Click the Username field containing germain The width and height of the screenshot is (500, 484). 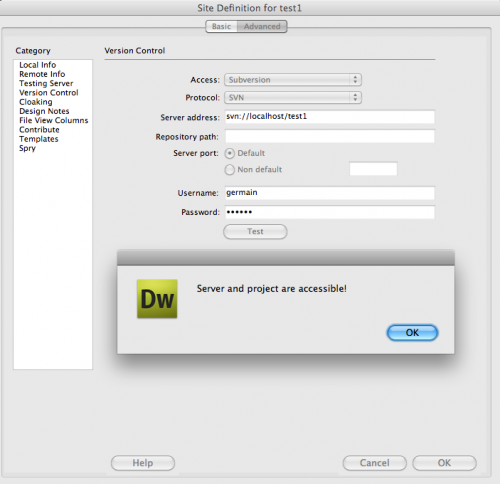(x=330, y=193)
